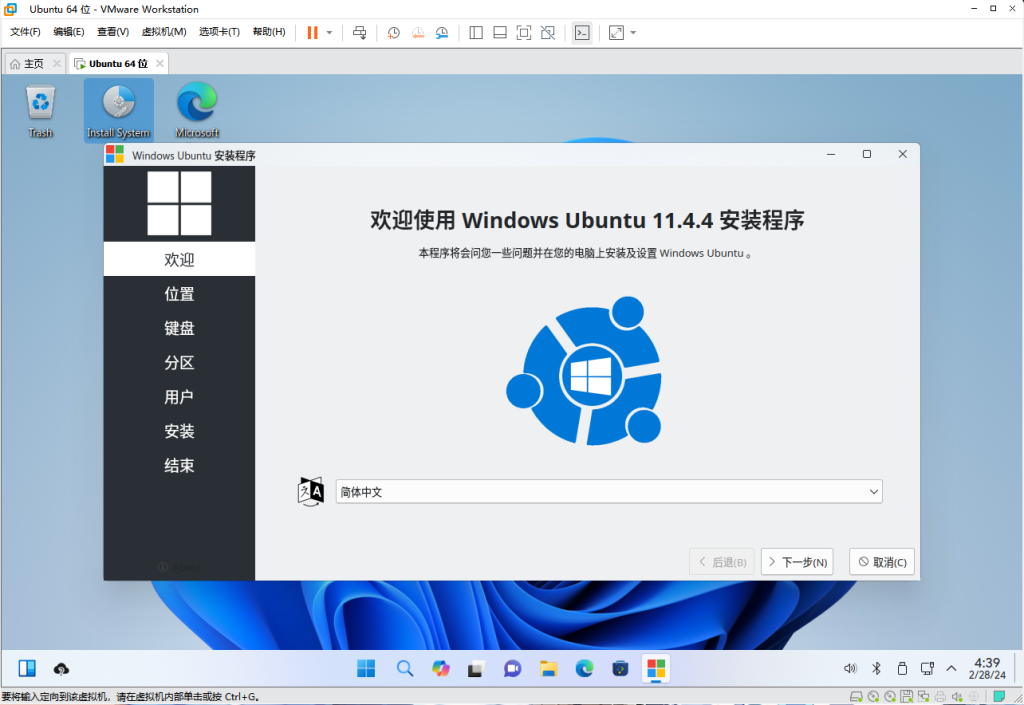Open the snapshot manager toolbar icon
The height and width of the screenshot is (705, 1024).
pyautogui.click(x=442, y=33)
